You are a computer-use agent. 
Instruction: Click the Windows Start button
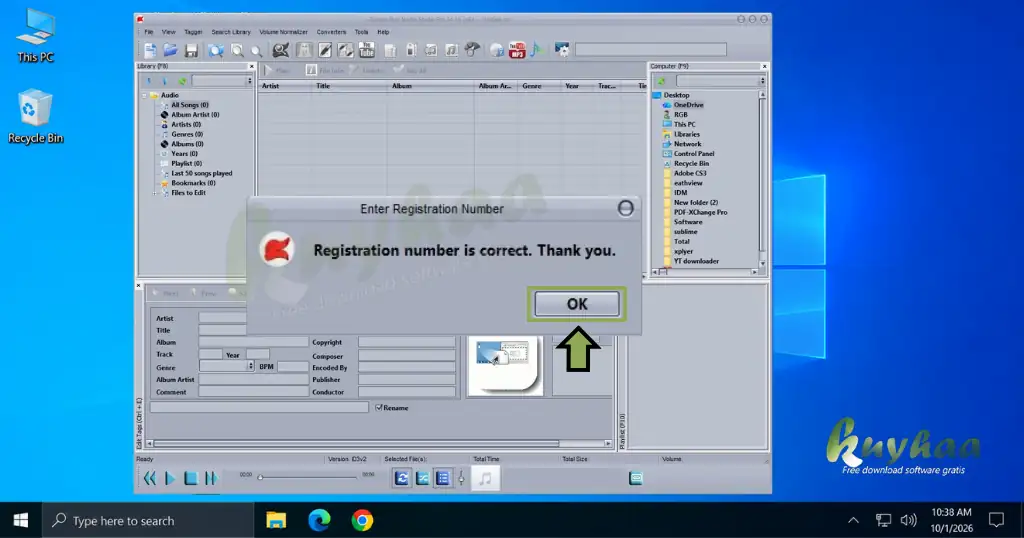point(21,520)
